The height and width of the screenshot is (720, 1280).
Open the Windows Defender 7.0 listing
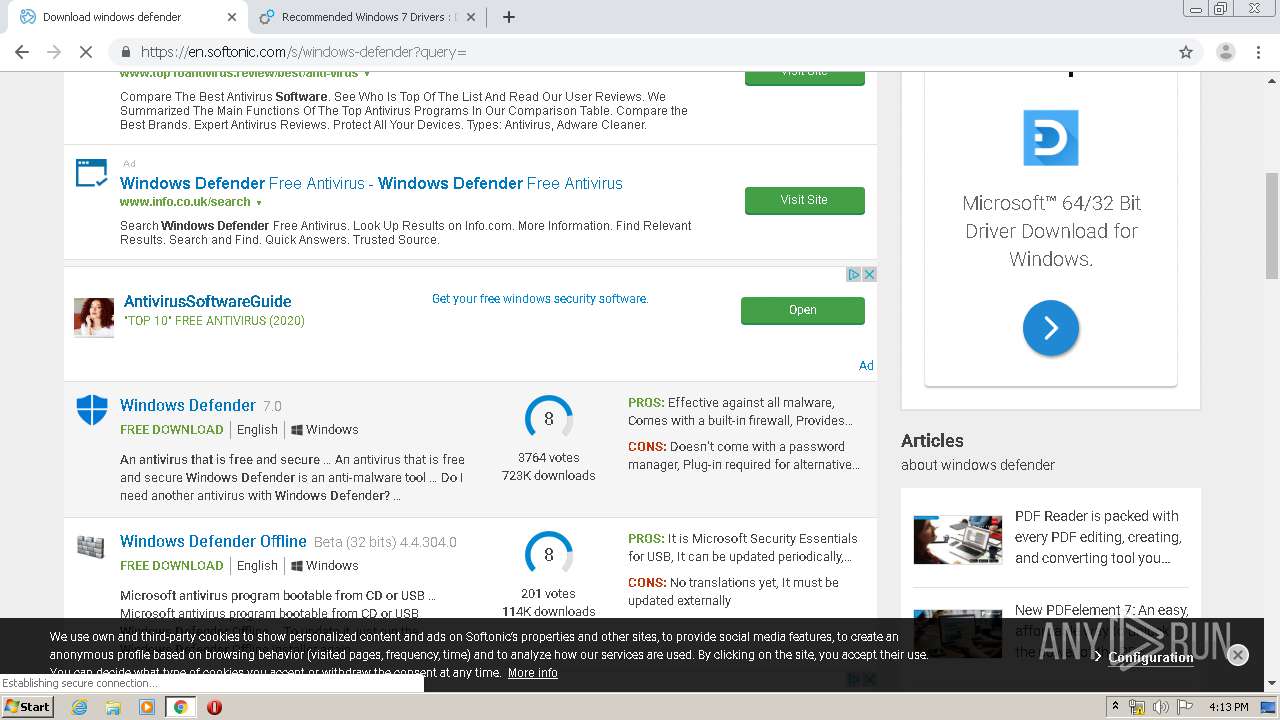pyautogui.click(x=188, y=405)
